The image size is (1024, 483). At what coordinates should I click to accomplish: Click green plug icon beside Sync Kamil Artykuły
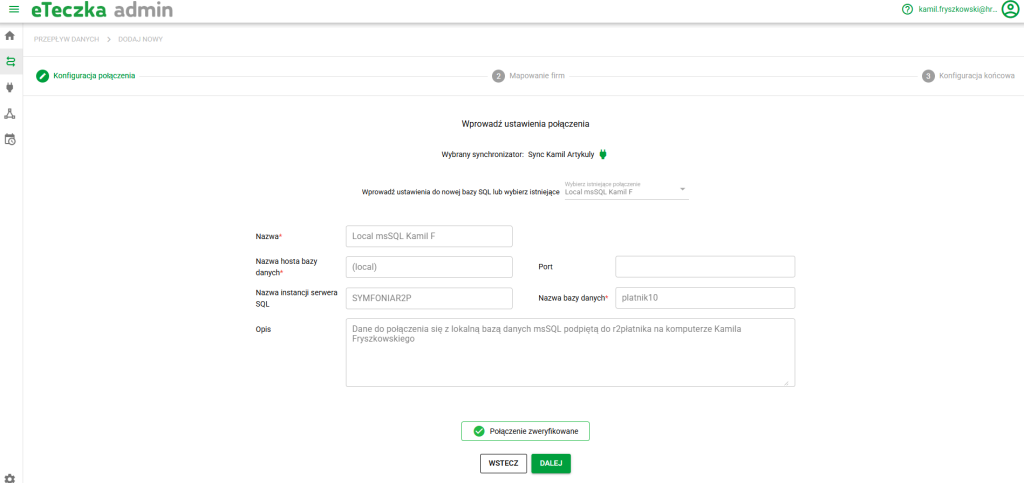pyautogui.click(x=604, y=154)
